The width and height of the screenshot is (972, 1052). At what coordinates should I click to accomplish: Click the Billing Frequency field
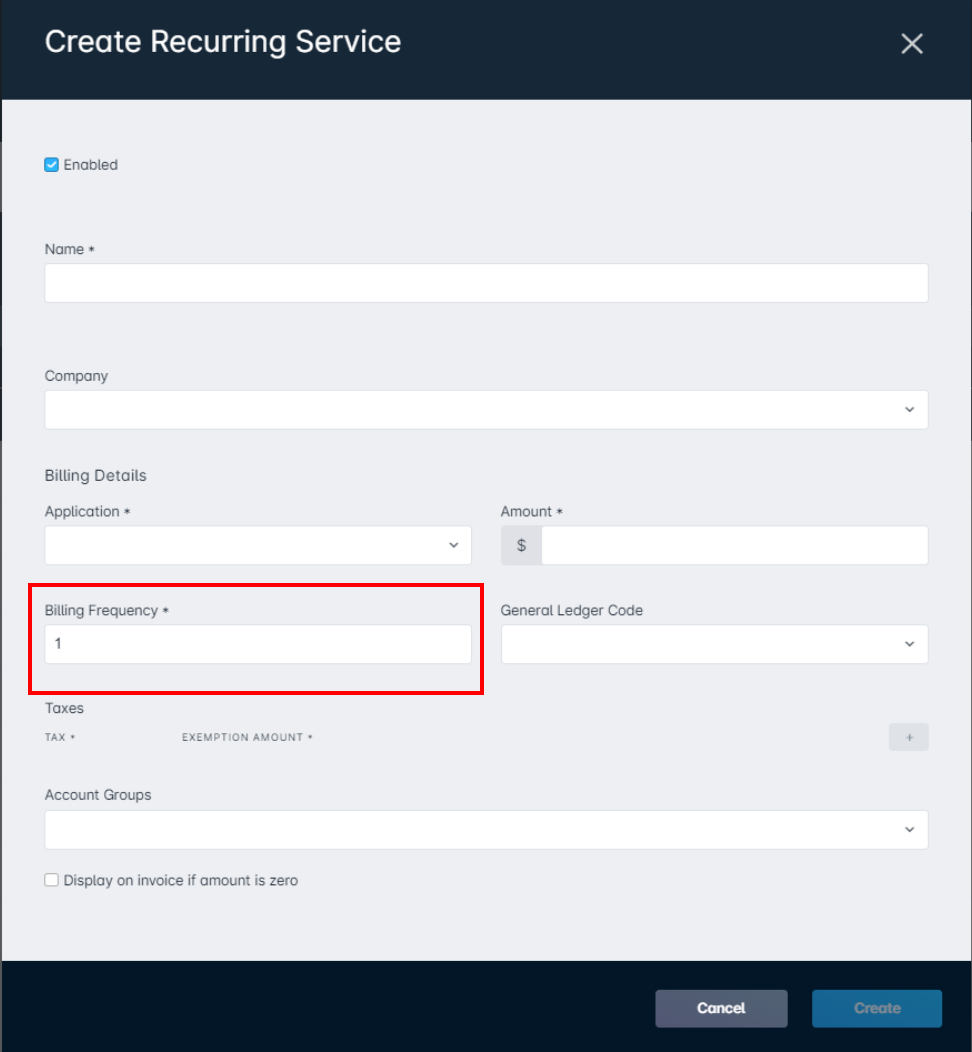[x=258, y=644]
